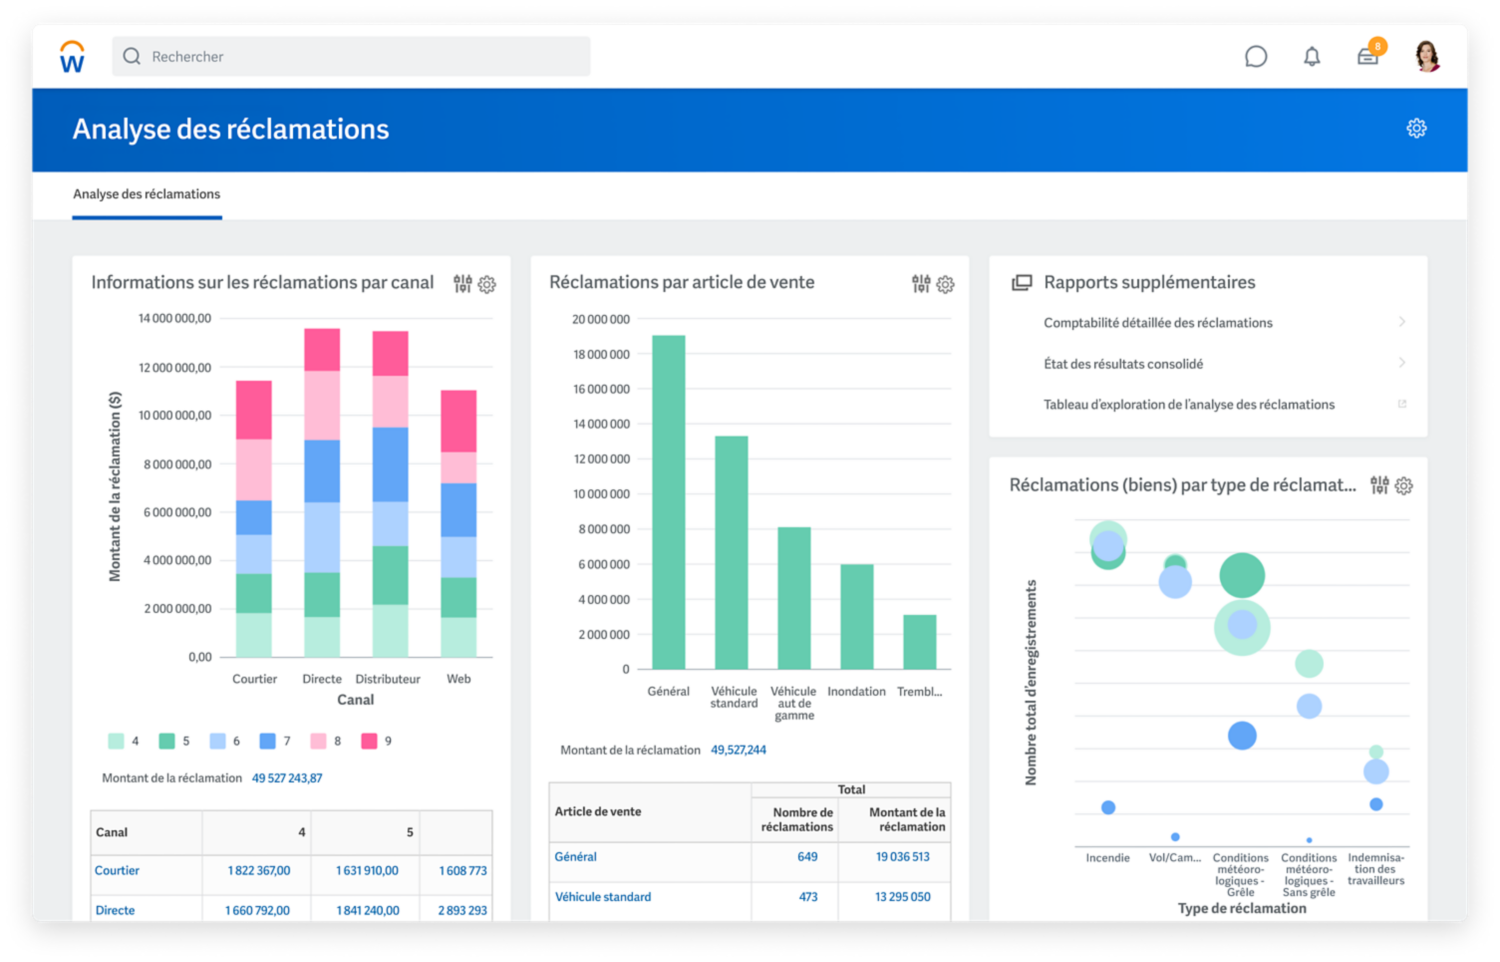Open filter sliders icon for réclamations (biens) chart
Viewport: 1500px width, 962px height.
coord(1380,485)
